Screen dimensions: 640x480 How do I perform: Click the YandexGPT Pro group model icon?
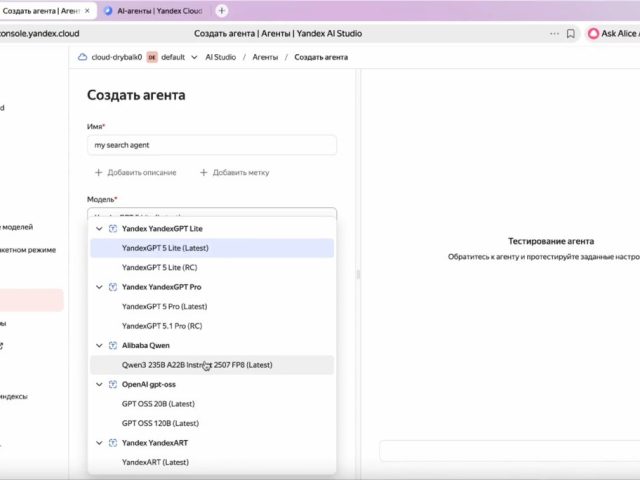pyautogui.click(x=113, y=287)
